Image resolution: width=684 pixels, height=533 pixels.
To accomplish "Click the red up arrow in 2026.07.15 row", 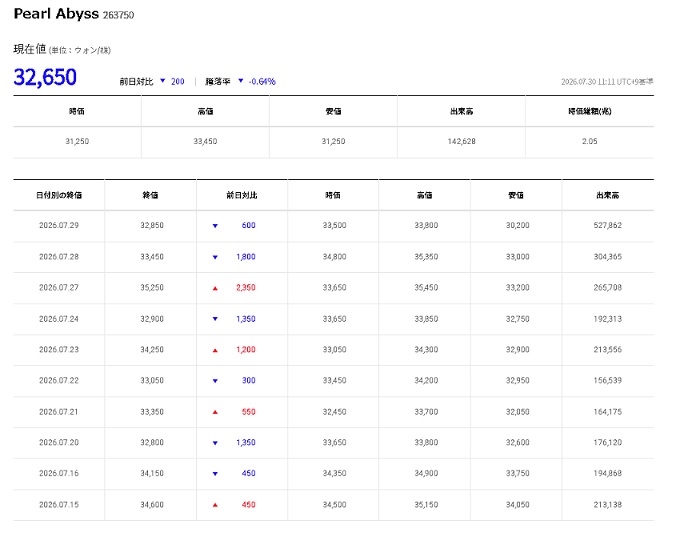I will pyautogui.click(x=215, y=505).
